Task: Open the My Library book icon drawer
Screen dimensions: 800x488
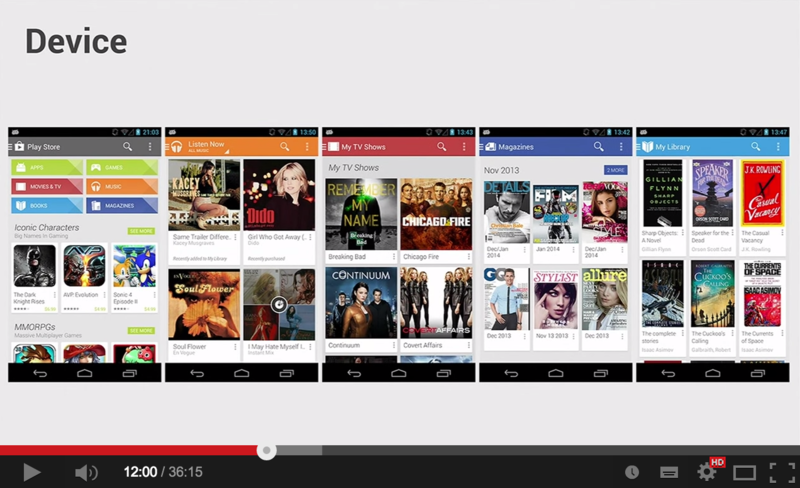Action: [x=645, y=147]
